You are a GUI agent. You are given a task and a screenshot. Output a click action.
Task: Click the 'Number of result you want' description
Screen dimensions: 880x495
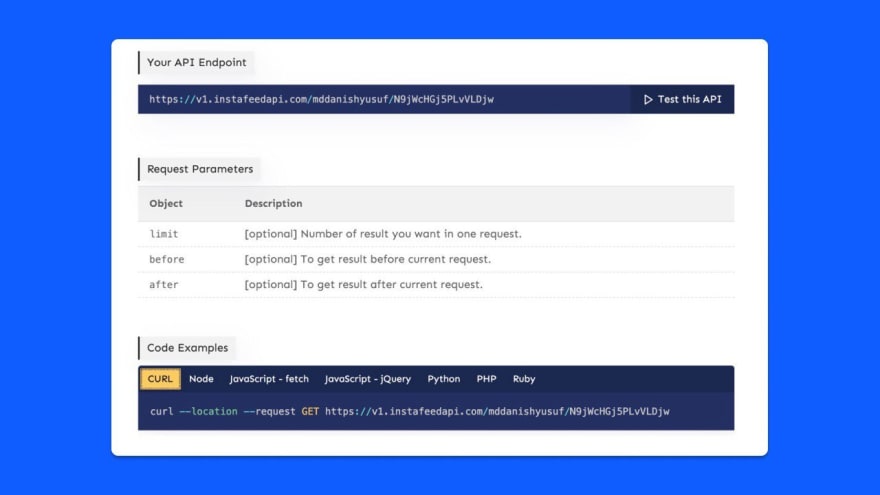[383, 234]
